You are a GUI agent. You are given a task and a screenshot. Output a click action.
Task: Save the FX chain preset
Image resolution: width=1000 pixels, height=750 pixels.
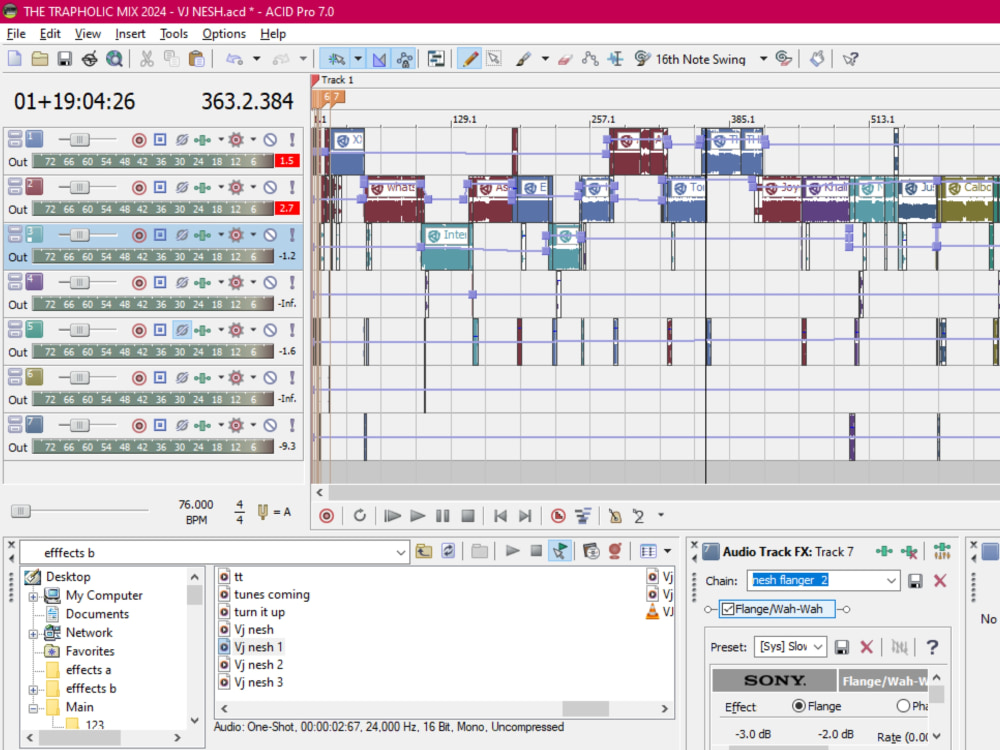(x=915, y=581)
